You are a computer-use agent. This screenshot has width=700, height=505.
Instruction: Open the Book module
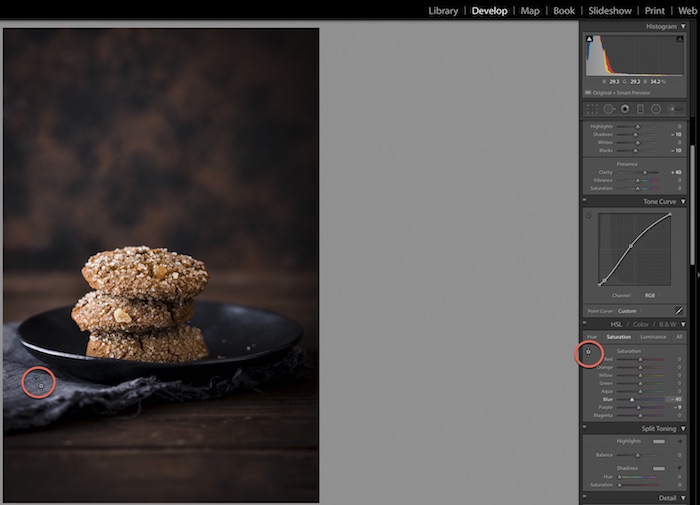564,11
